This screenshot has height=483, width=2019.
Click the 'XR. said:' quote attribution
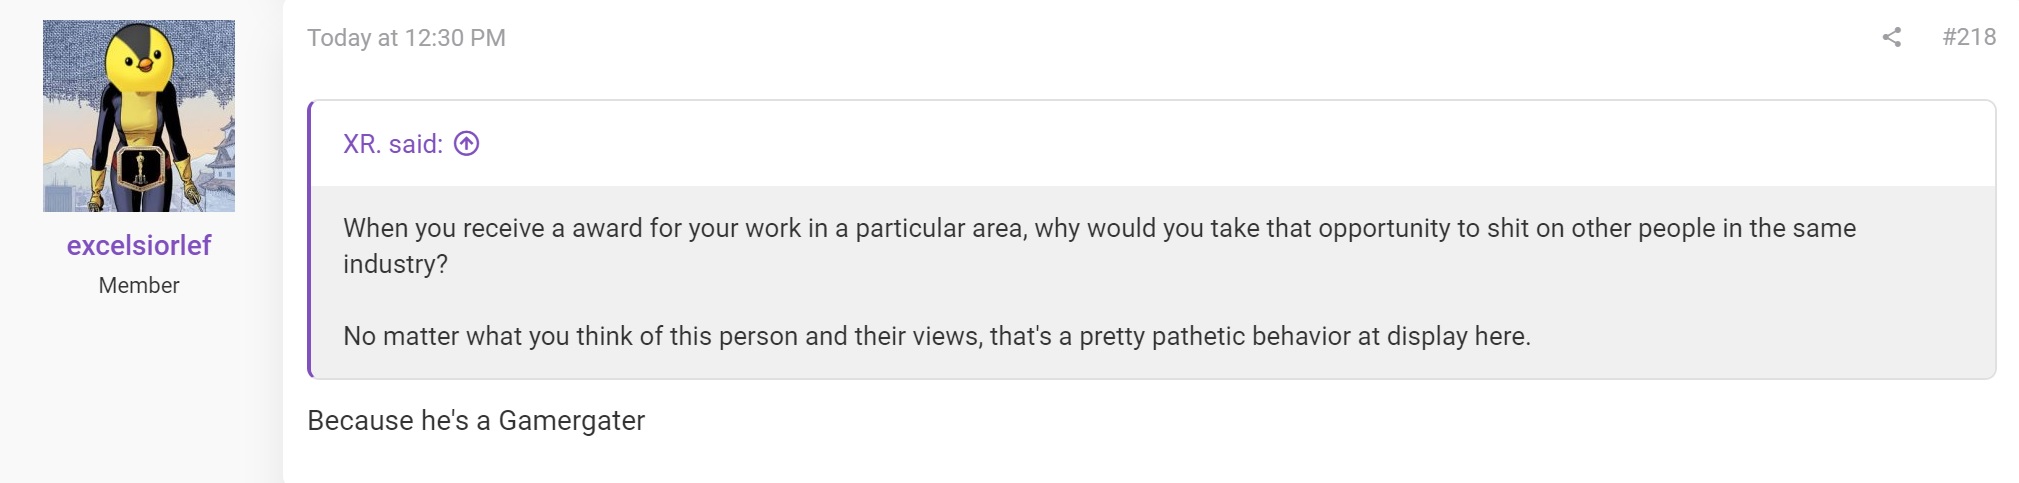tap(393, 144)
